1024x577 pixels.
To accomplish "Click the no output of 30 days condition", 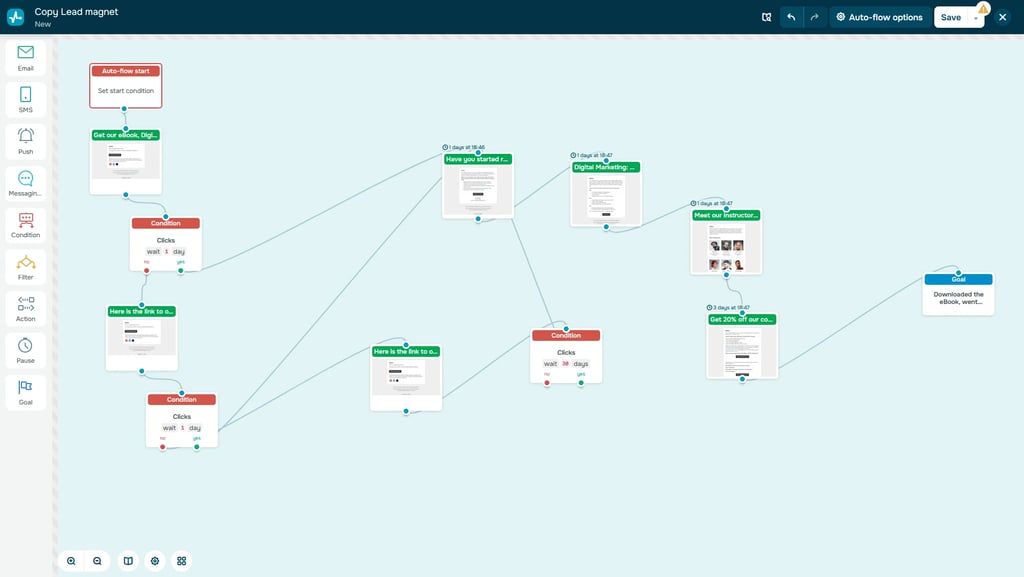I will (547, 383).
